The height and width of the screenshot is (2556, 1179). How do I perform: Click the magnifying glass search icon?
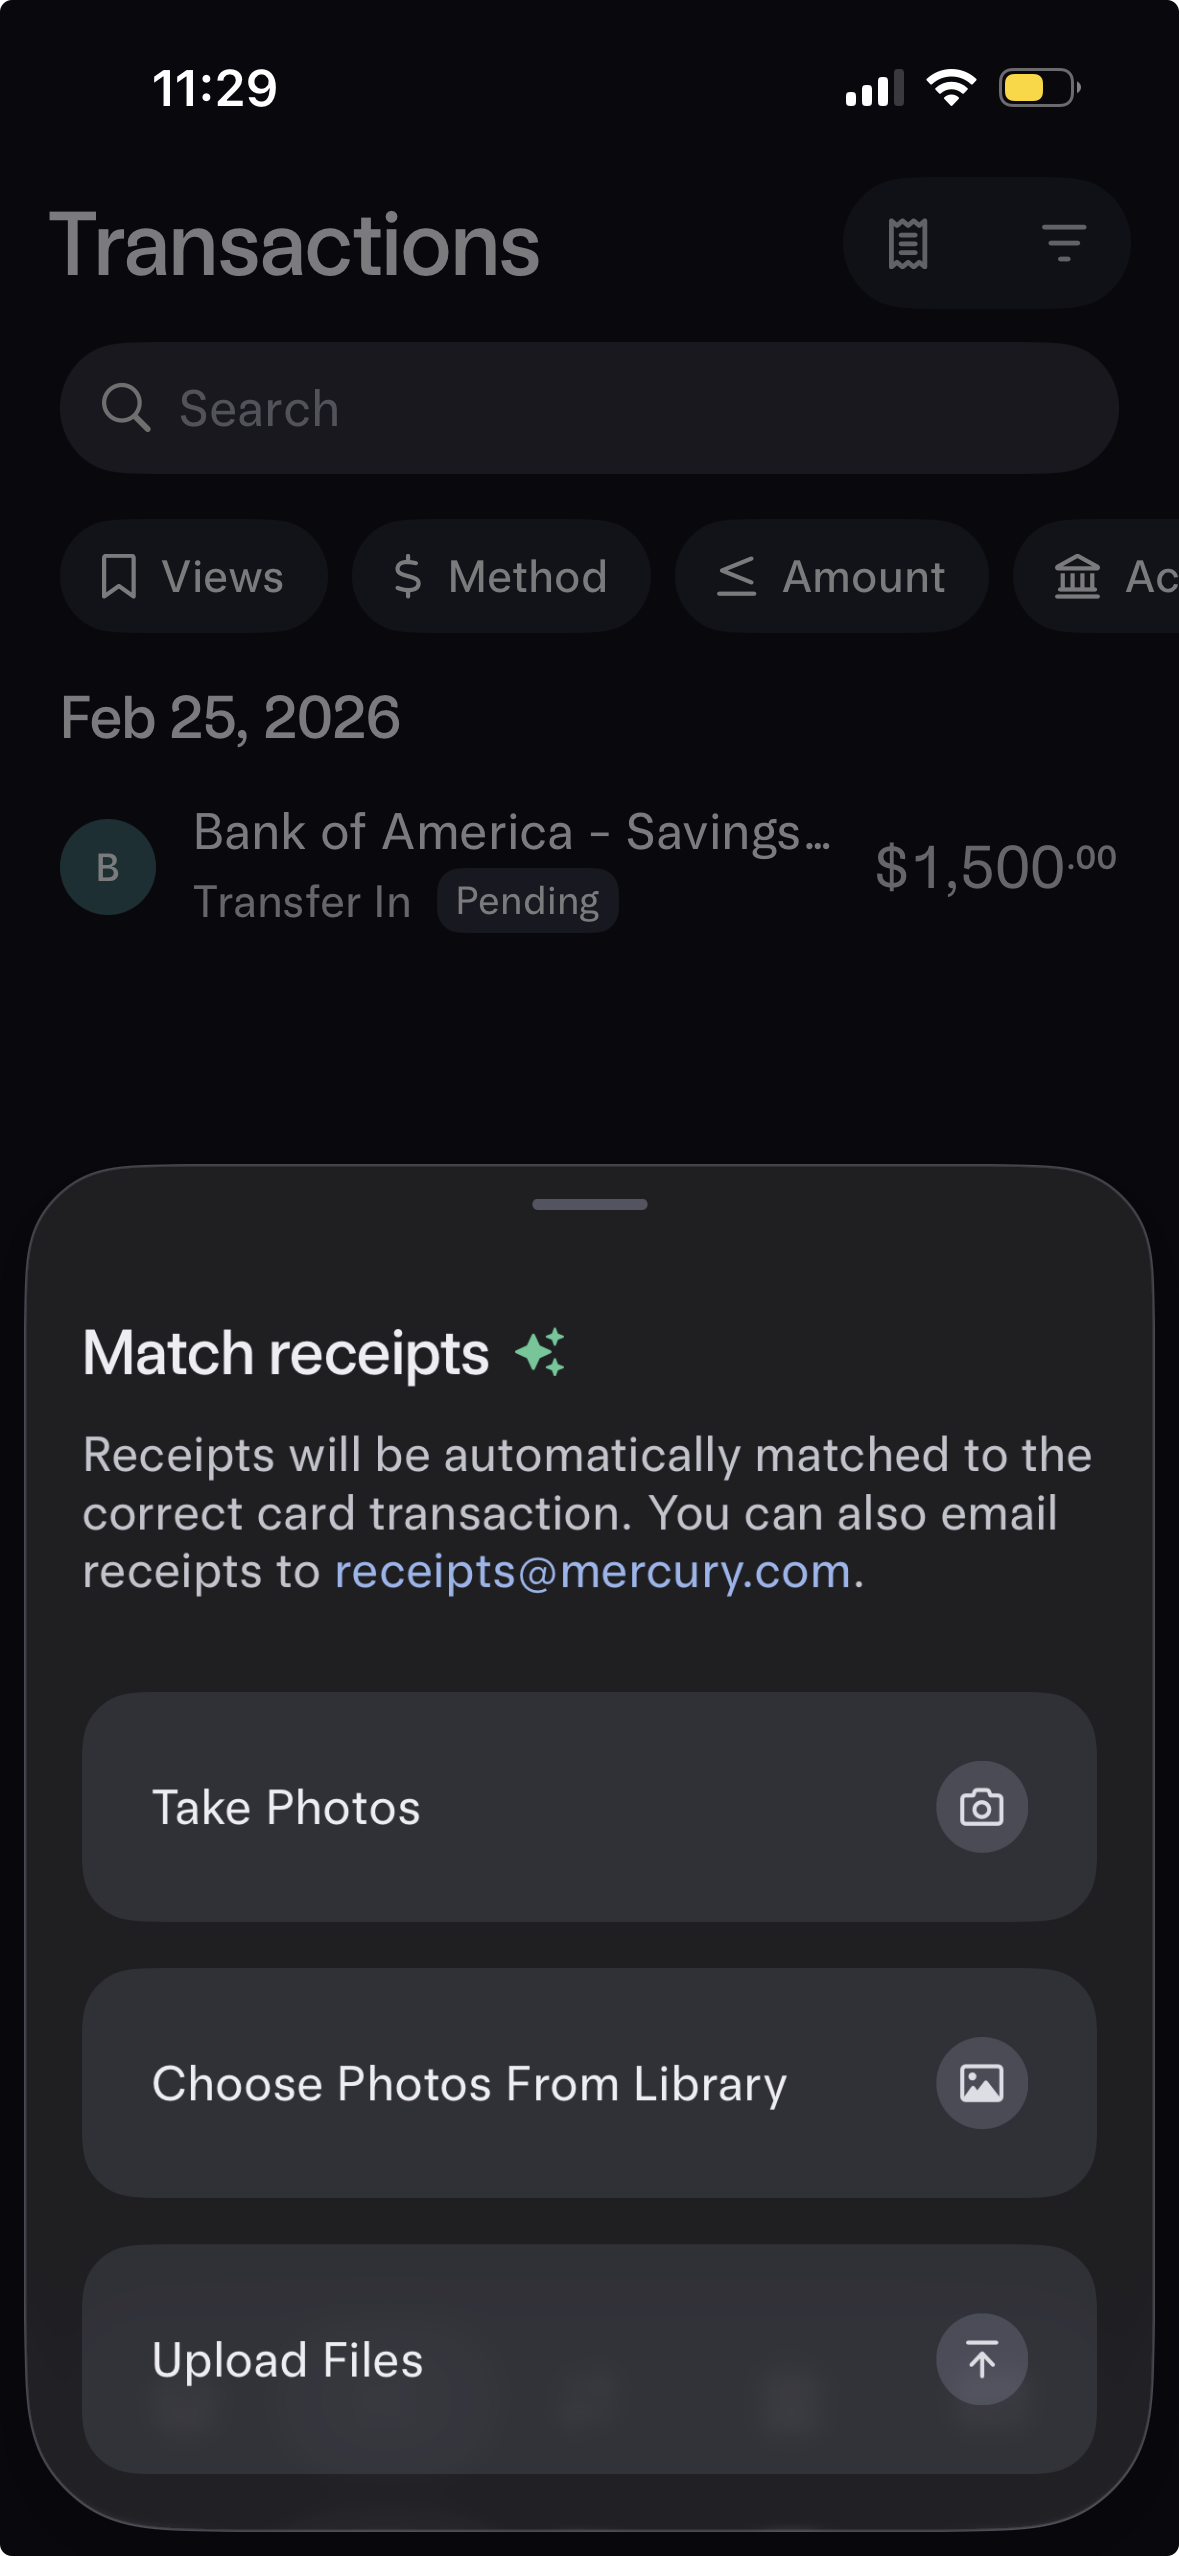(126, 408)
